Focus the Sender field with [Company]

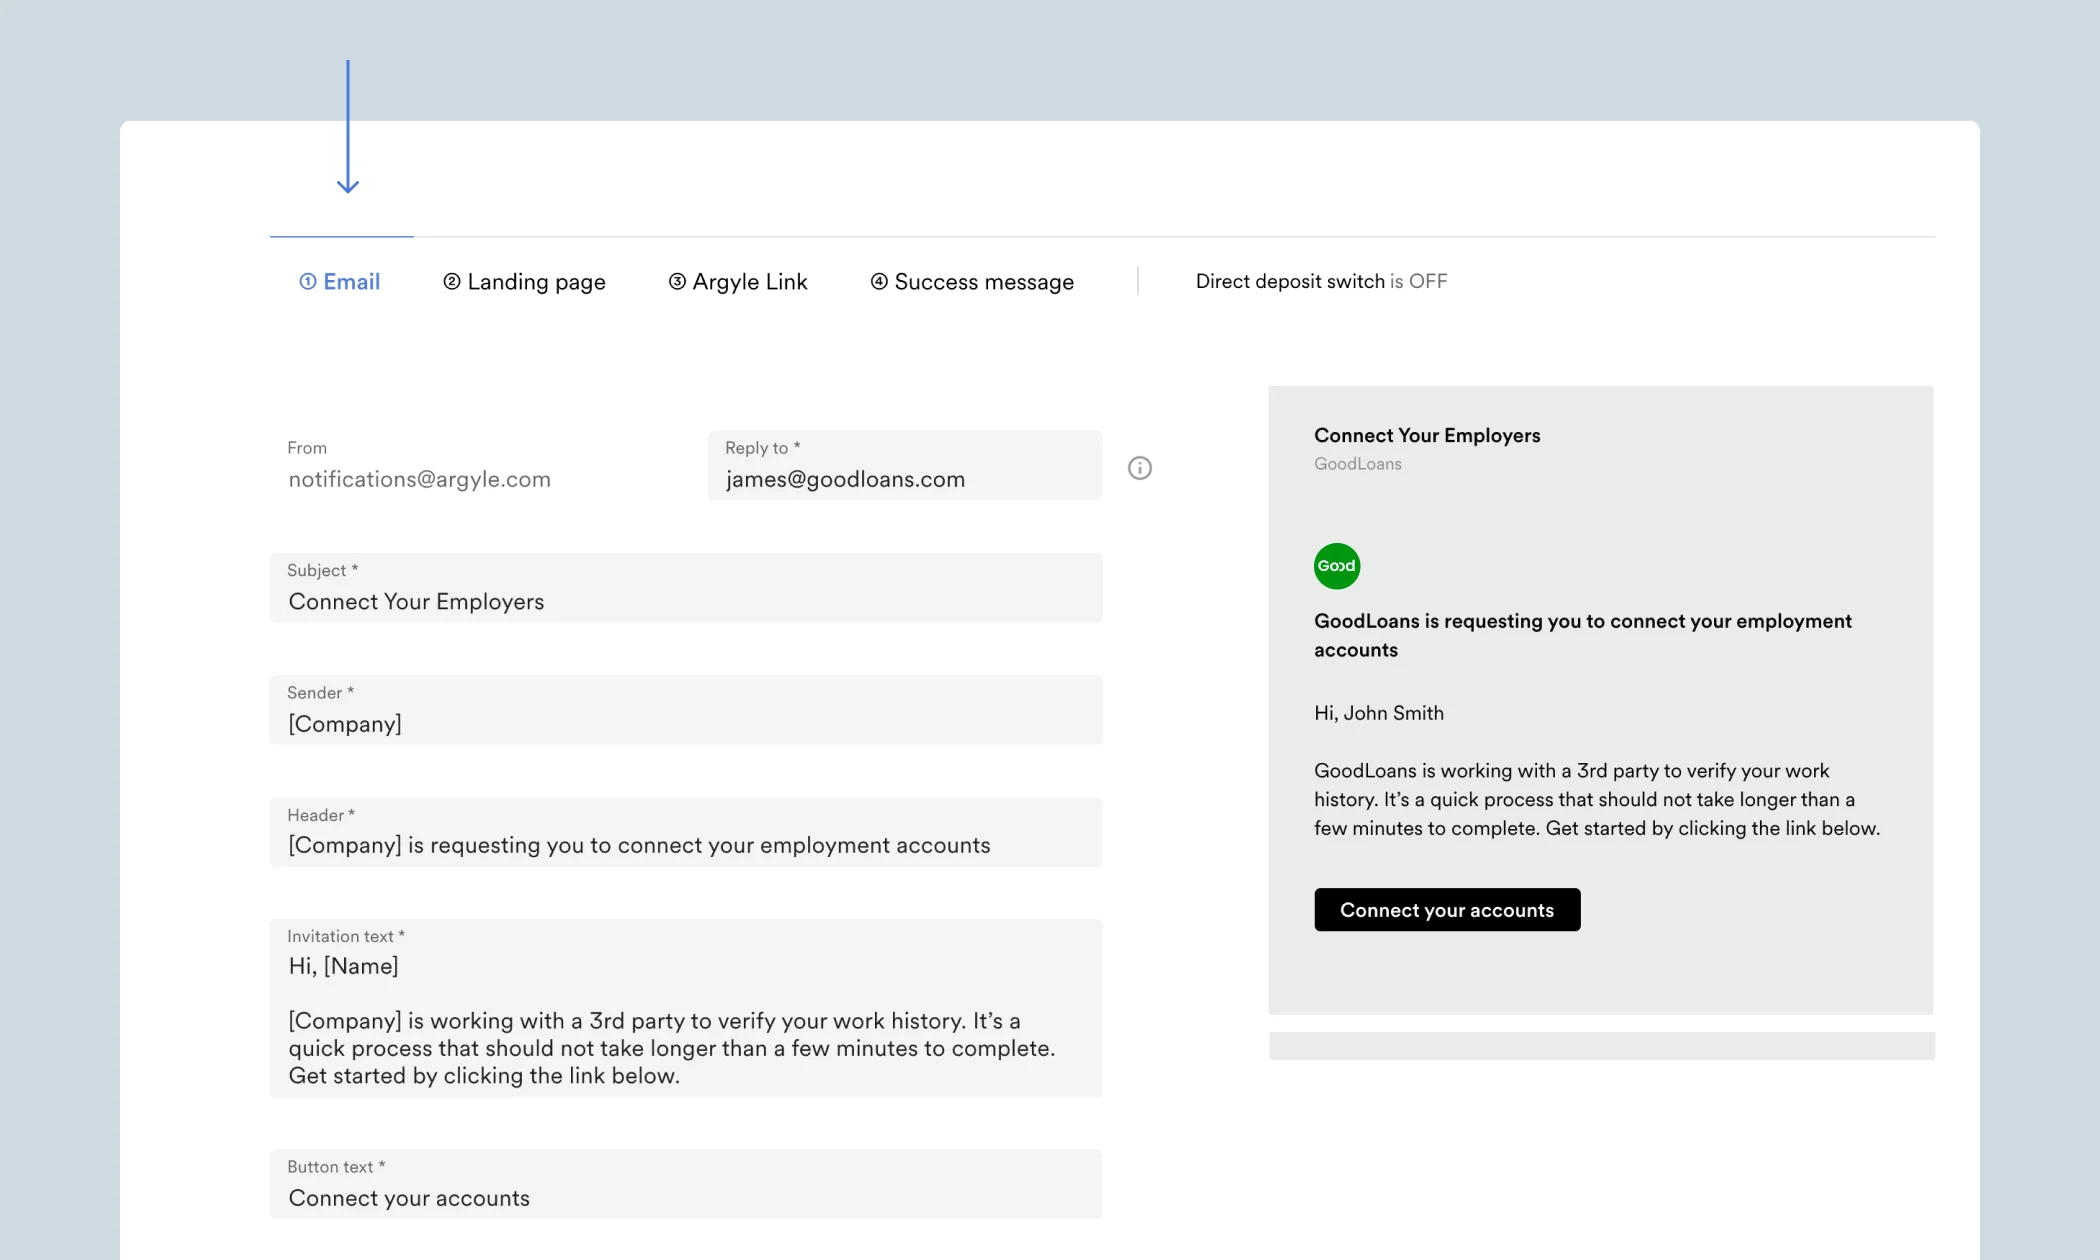point(686,710)
